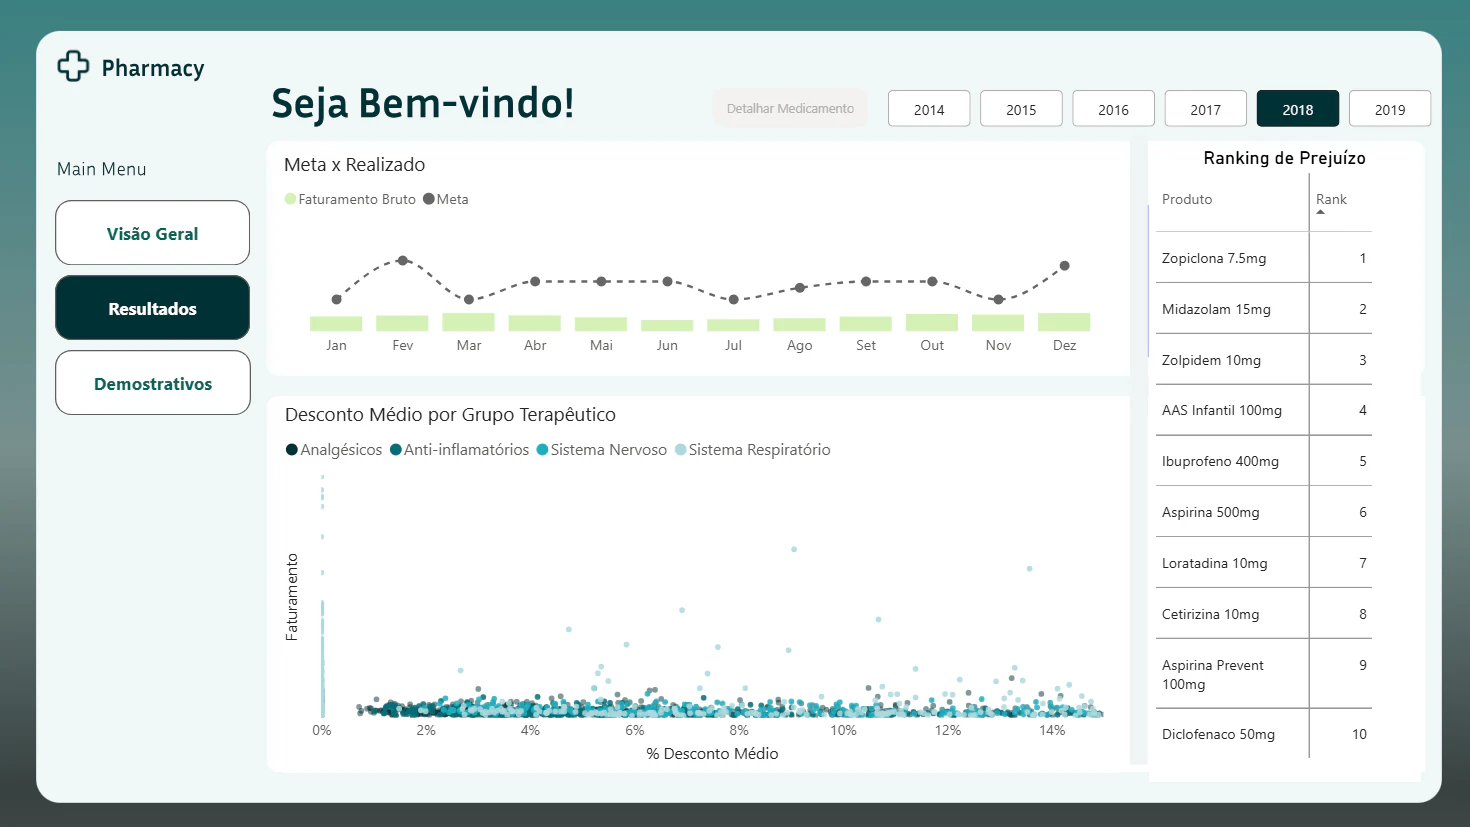This screenshot has height=827, width=1470.
Task: Select the Ibuprofeno 400mg row
Action: click(x=1264, y=461)
